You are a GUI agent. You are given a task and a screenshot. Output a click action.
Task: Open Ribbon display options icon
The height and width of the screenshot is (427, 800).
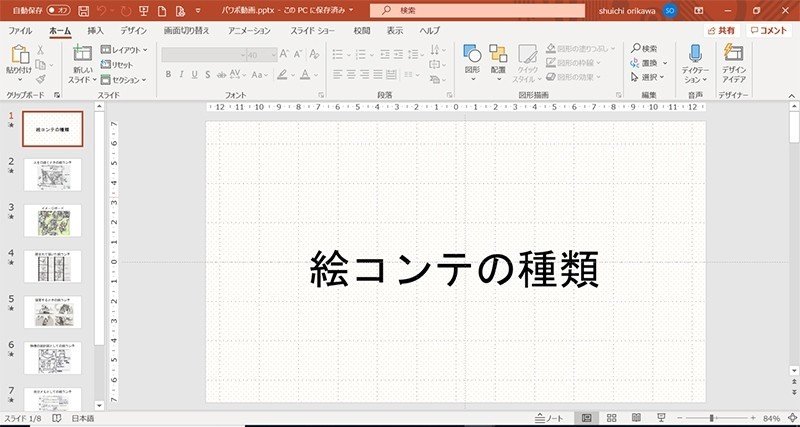699,10
